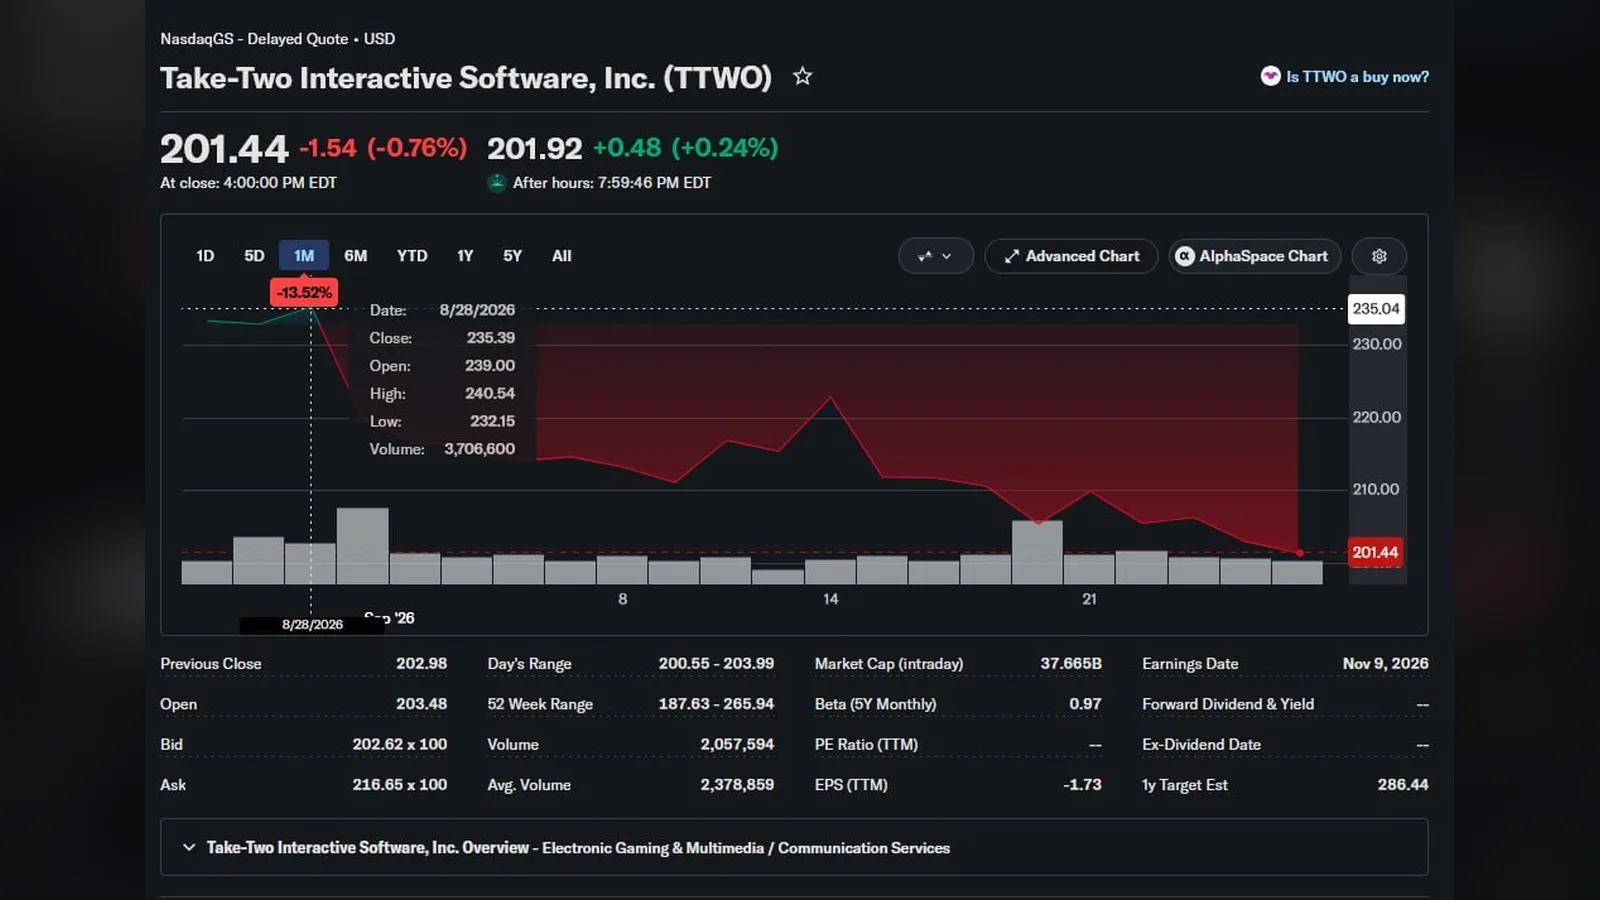Click the Beta (5Y Monthly) value 0.97

(1085, 704)
